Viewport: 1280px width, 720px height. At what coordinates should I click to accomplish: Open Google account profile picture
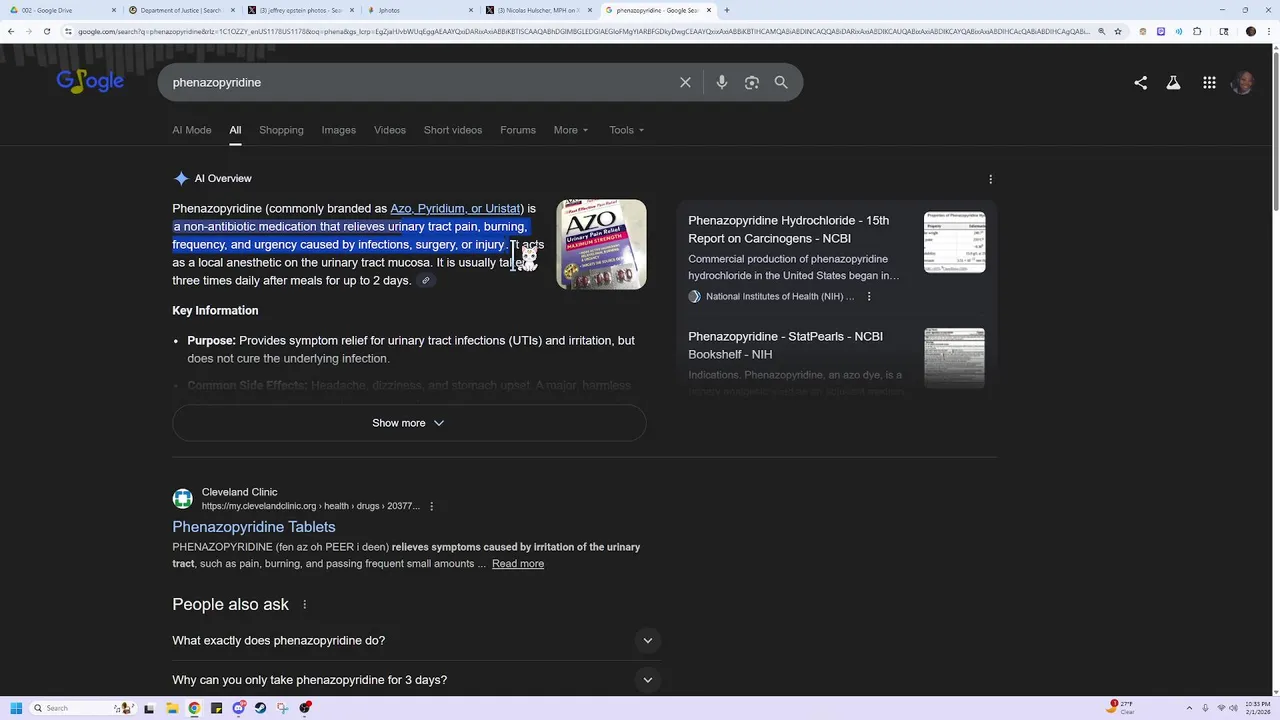point(1243,83)
